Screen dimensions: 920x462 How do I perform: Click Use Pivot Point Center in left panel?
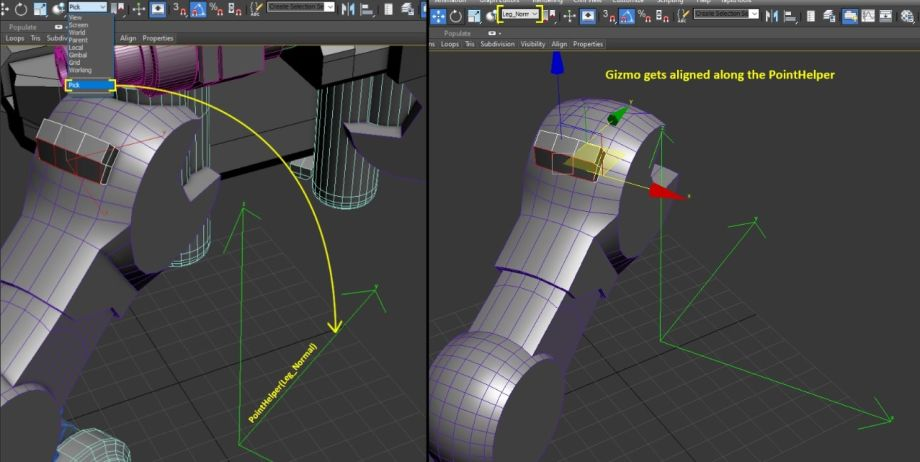click(x=118, y=9)
